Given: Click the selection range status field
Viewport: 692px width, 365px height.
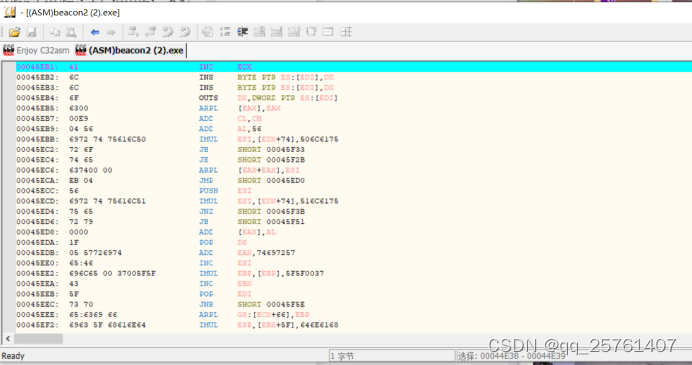Looking at the screenshot, I should (573, 356).
